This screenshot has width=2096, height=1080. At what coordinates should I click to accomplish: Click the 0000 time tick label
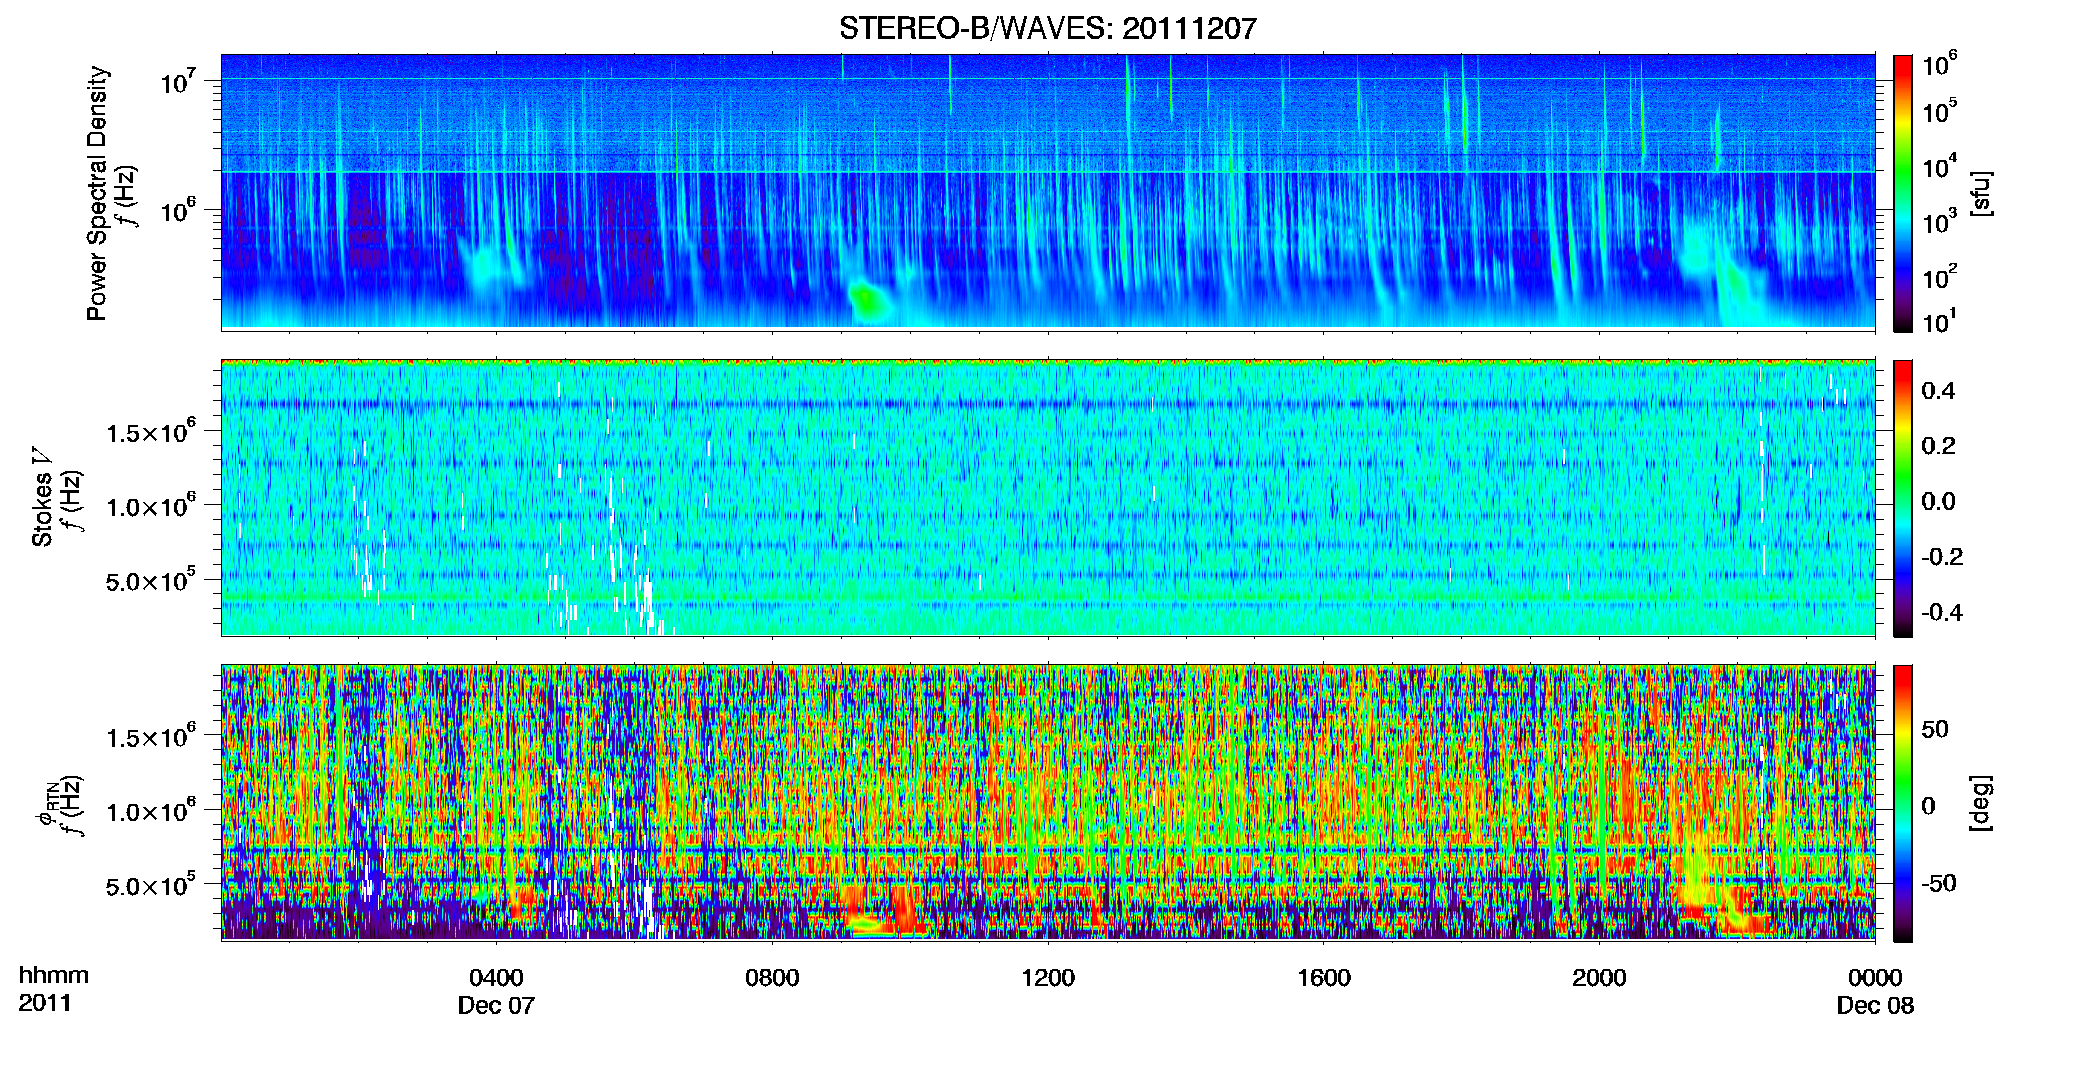click(1875, 978)
